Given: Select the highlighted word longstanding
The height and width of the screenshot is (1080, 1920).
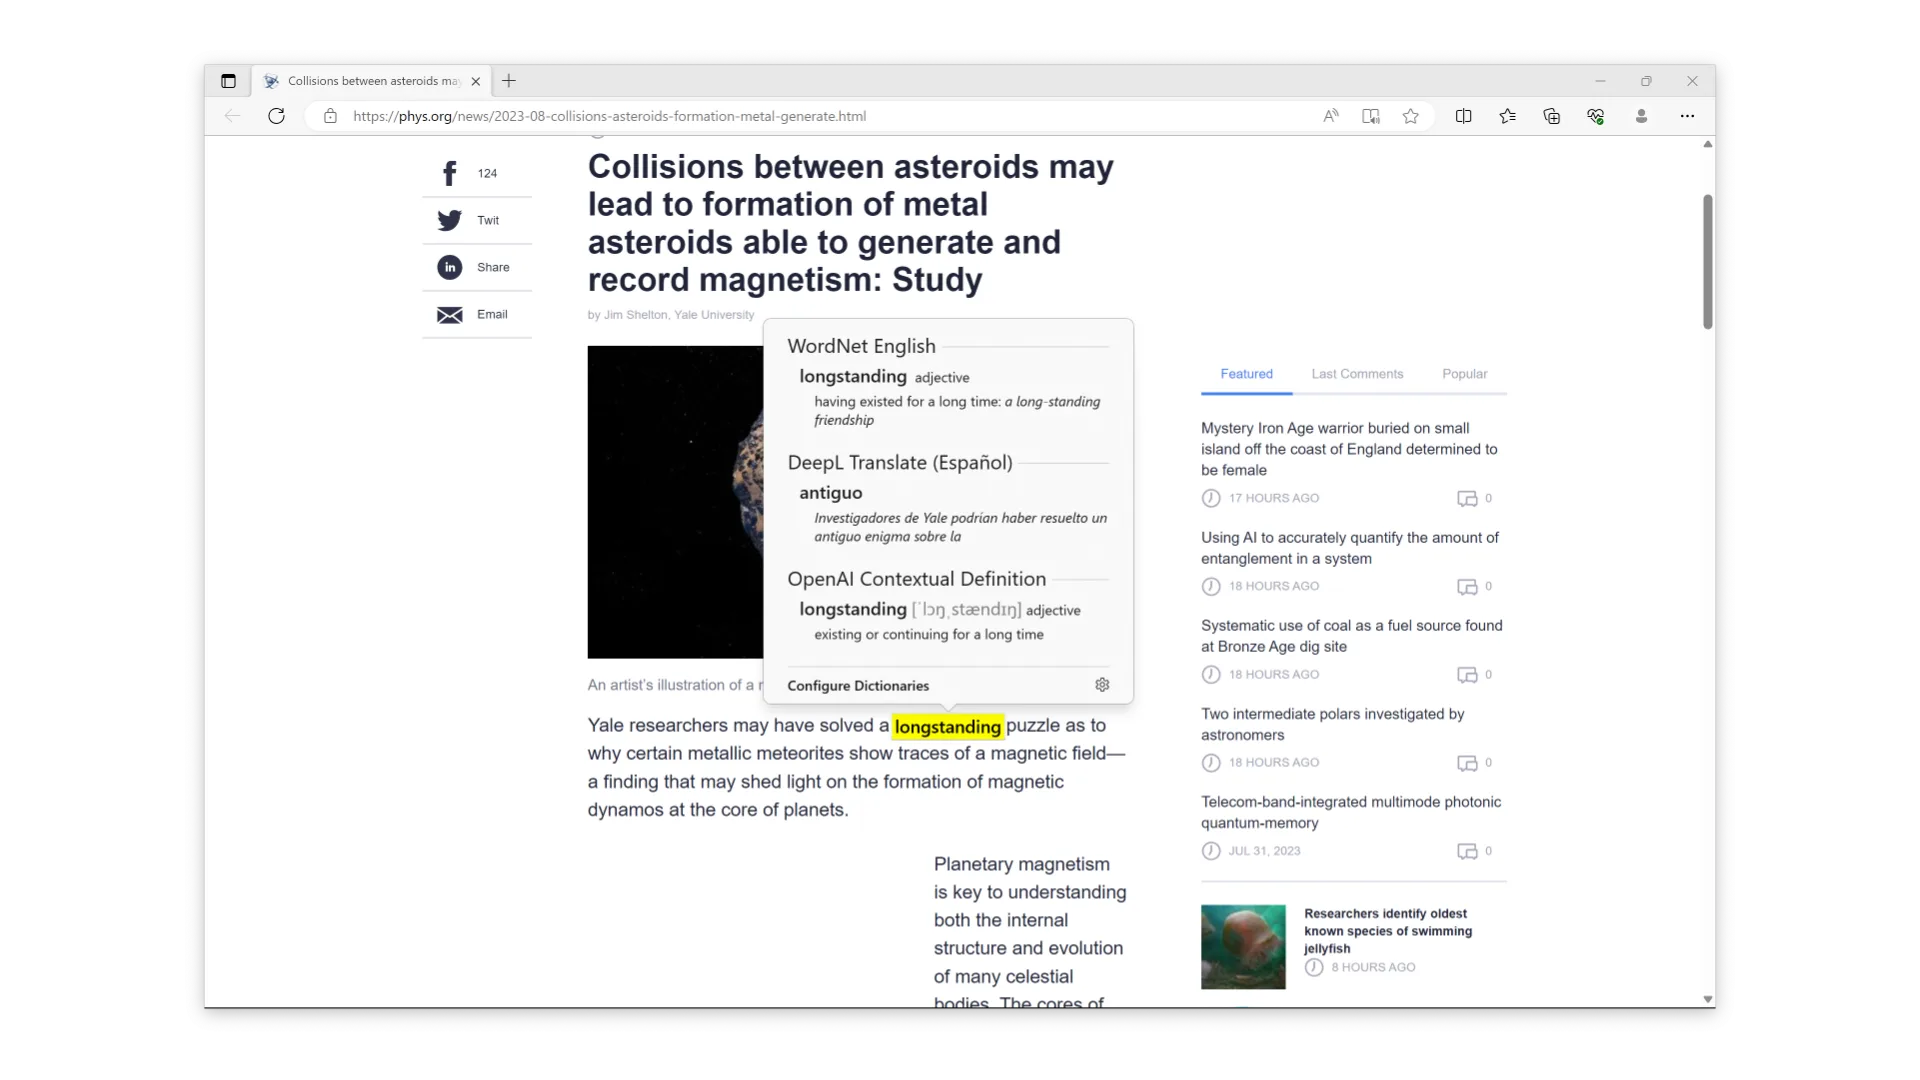Looking at the screenshot, I should tap(947, 727).
